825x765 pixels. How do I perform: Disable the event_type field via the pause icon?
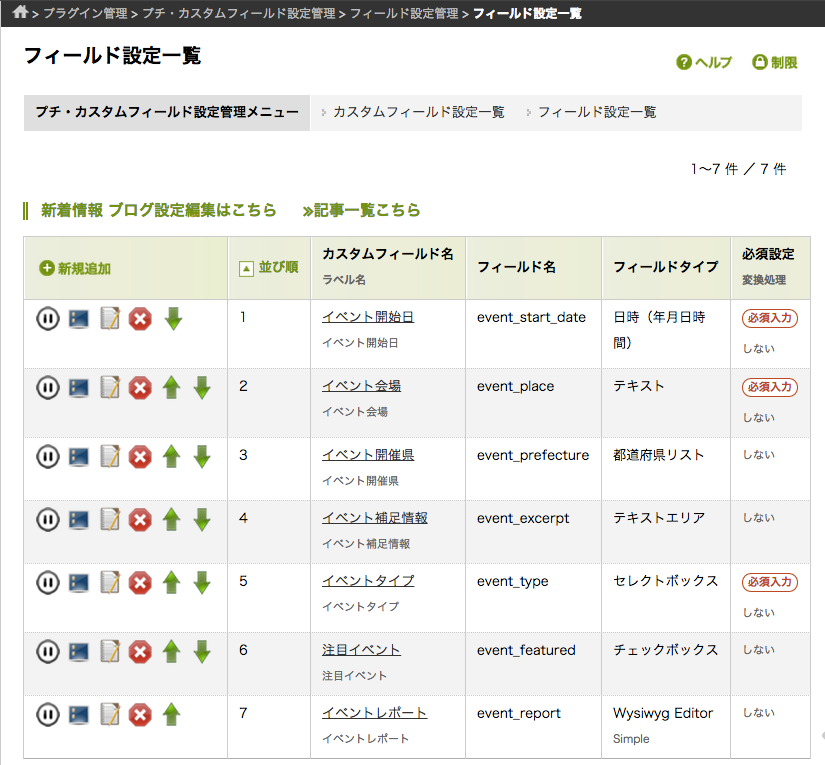[48, 582]
